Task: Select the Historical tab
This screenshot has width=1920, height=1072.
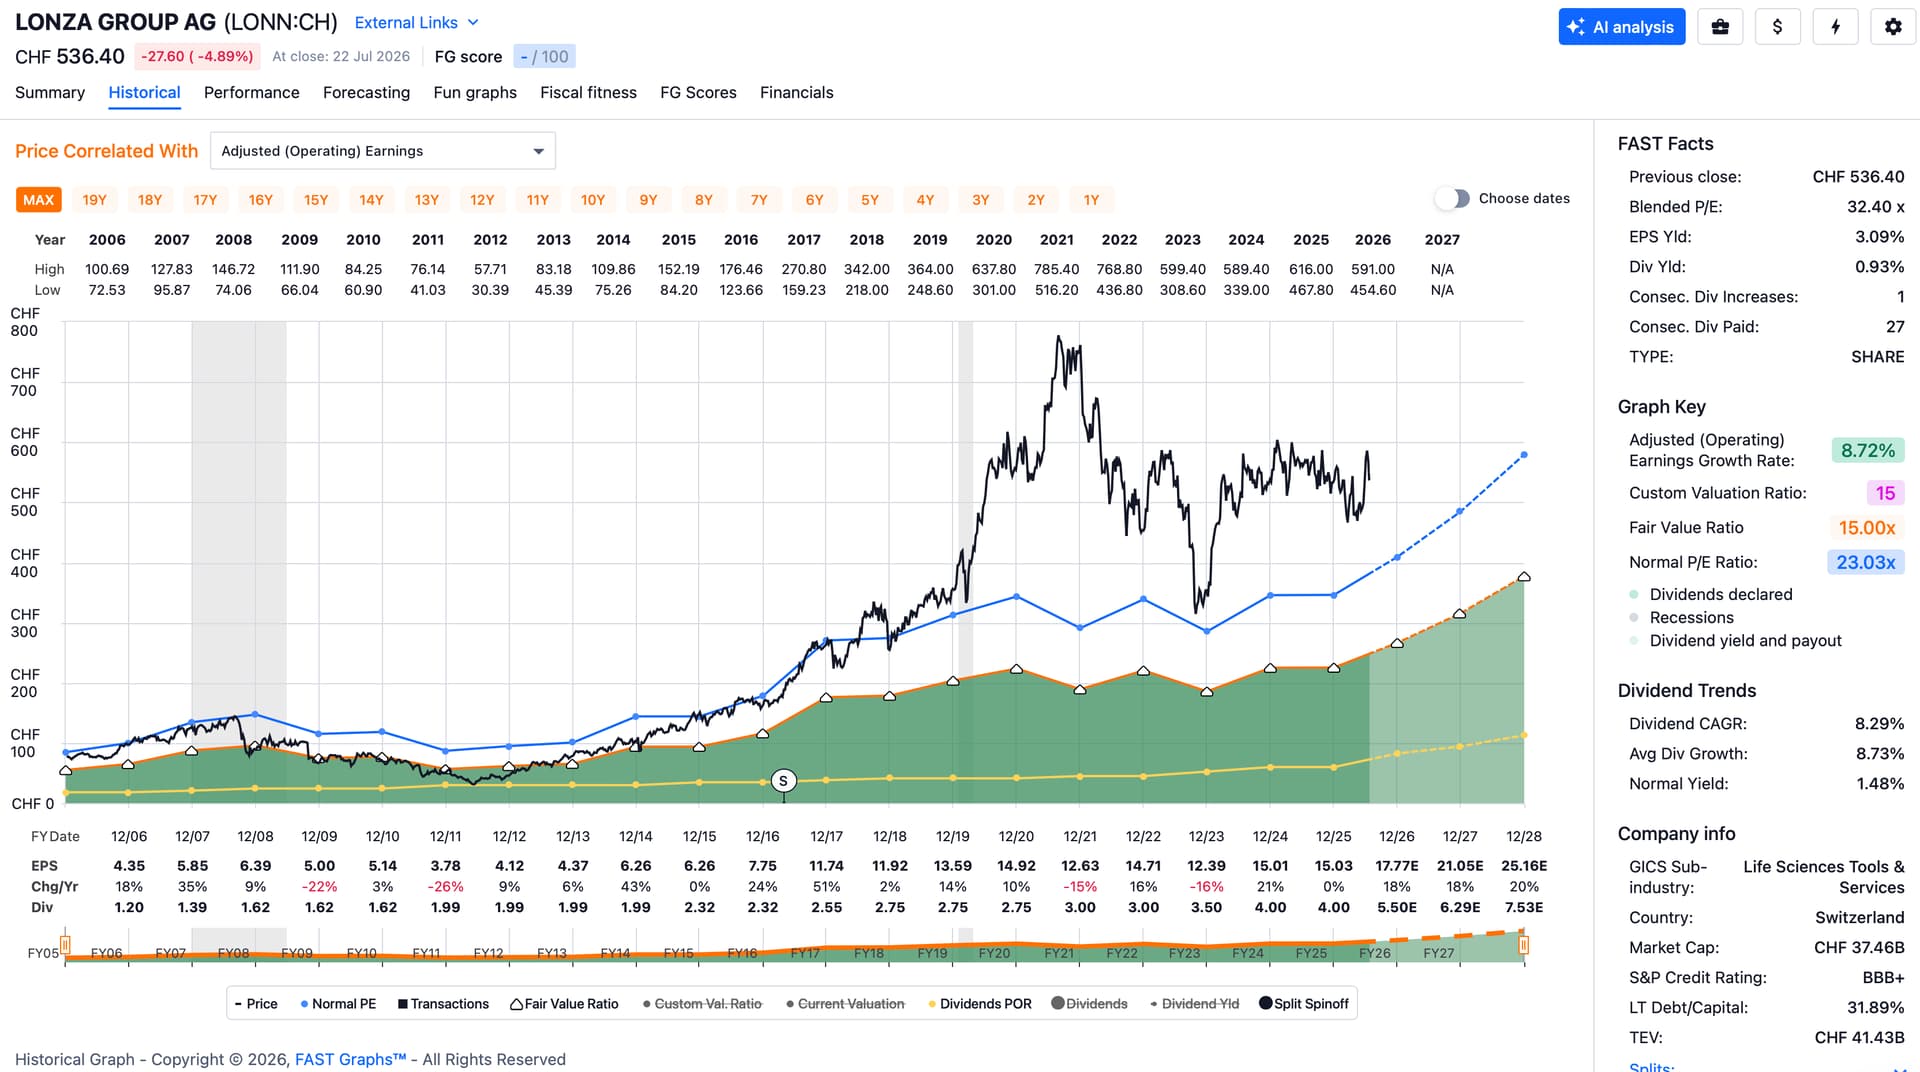Action: [x=144, y=93]
